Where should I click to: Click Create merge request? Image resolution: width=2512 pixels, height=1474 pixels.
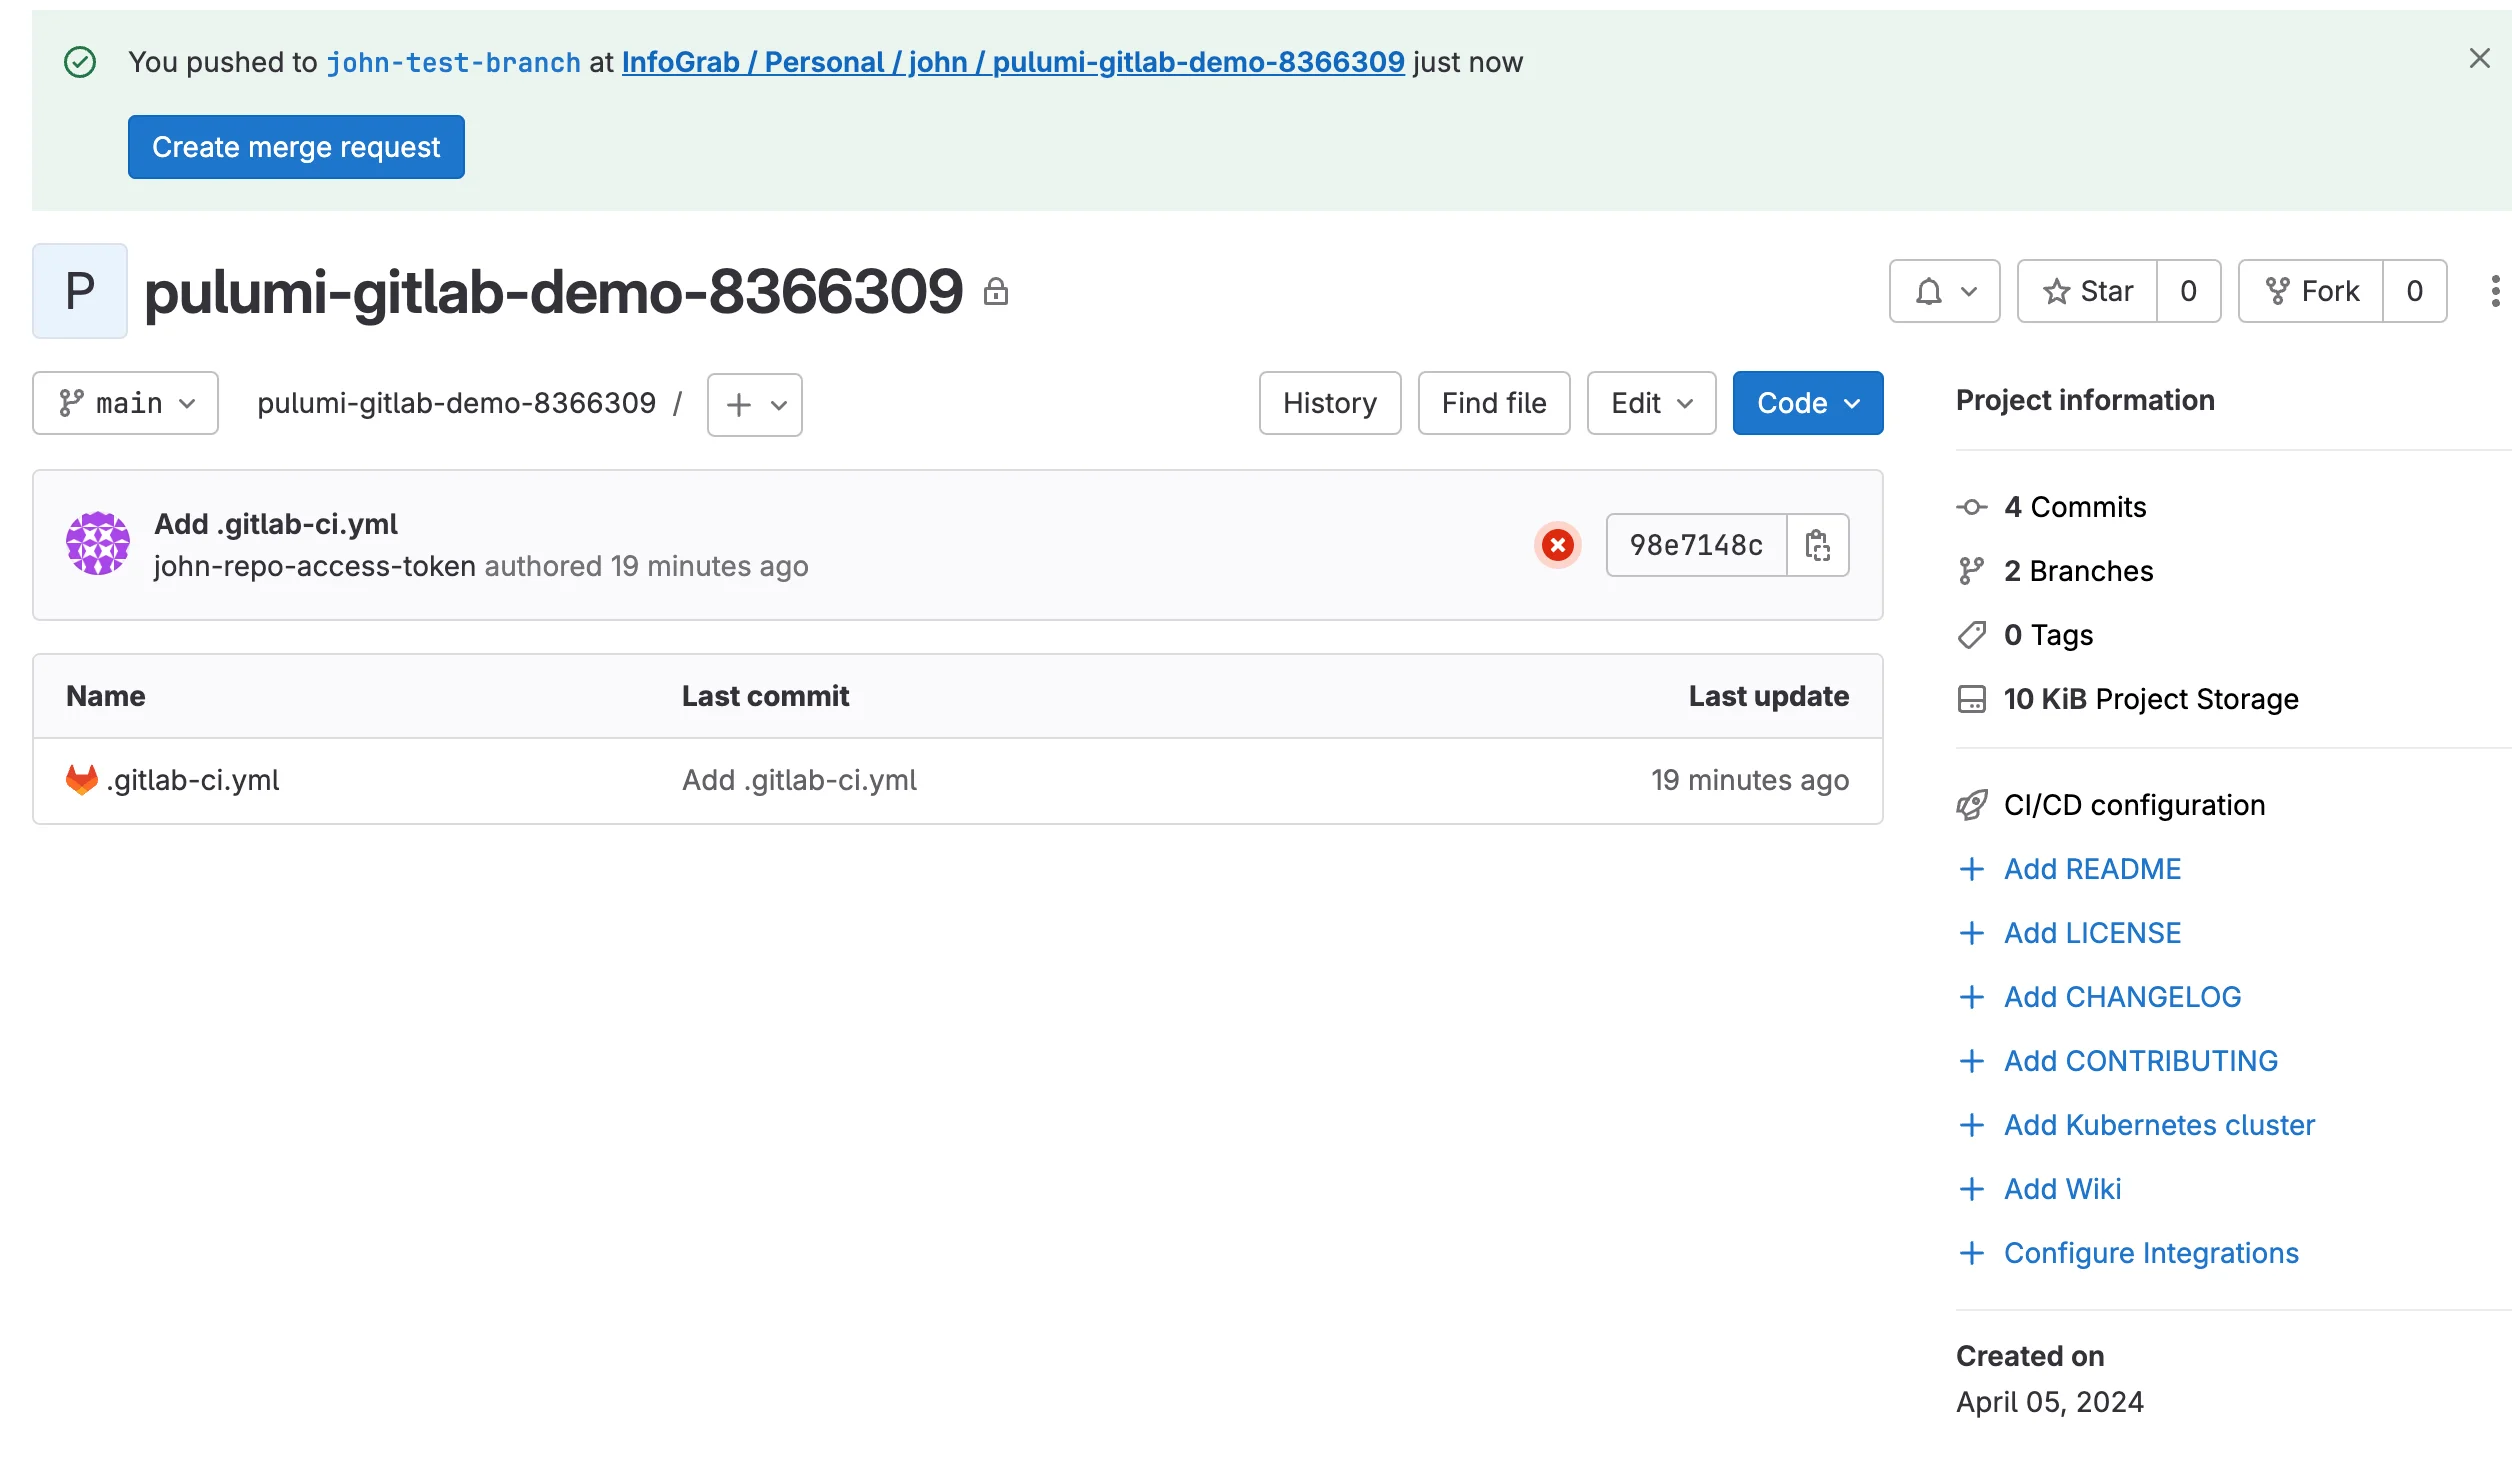296,147
